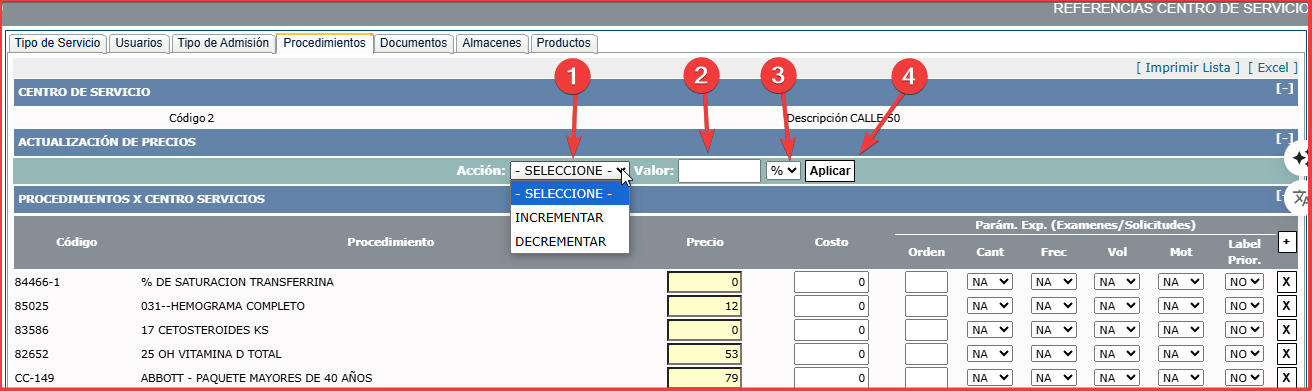The image size is (1312, 391).
Task: Open the Cant dropdown for % DE SATURACION TRANSFERRINA
Action: point(990,282)
